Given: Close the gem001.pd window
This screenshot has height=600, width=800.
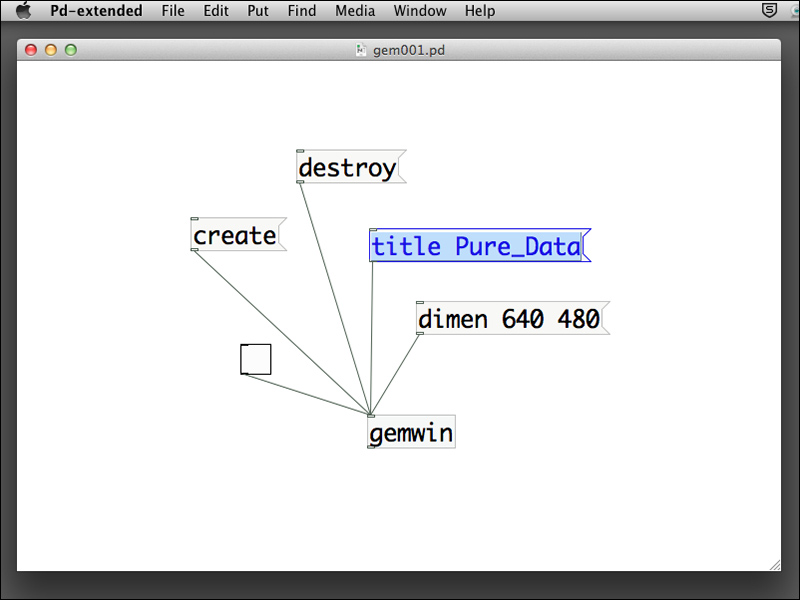Looking at the screenshot, I should point(31,50).
